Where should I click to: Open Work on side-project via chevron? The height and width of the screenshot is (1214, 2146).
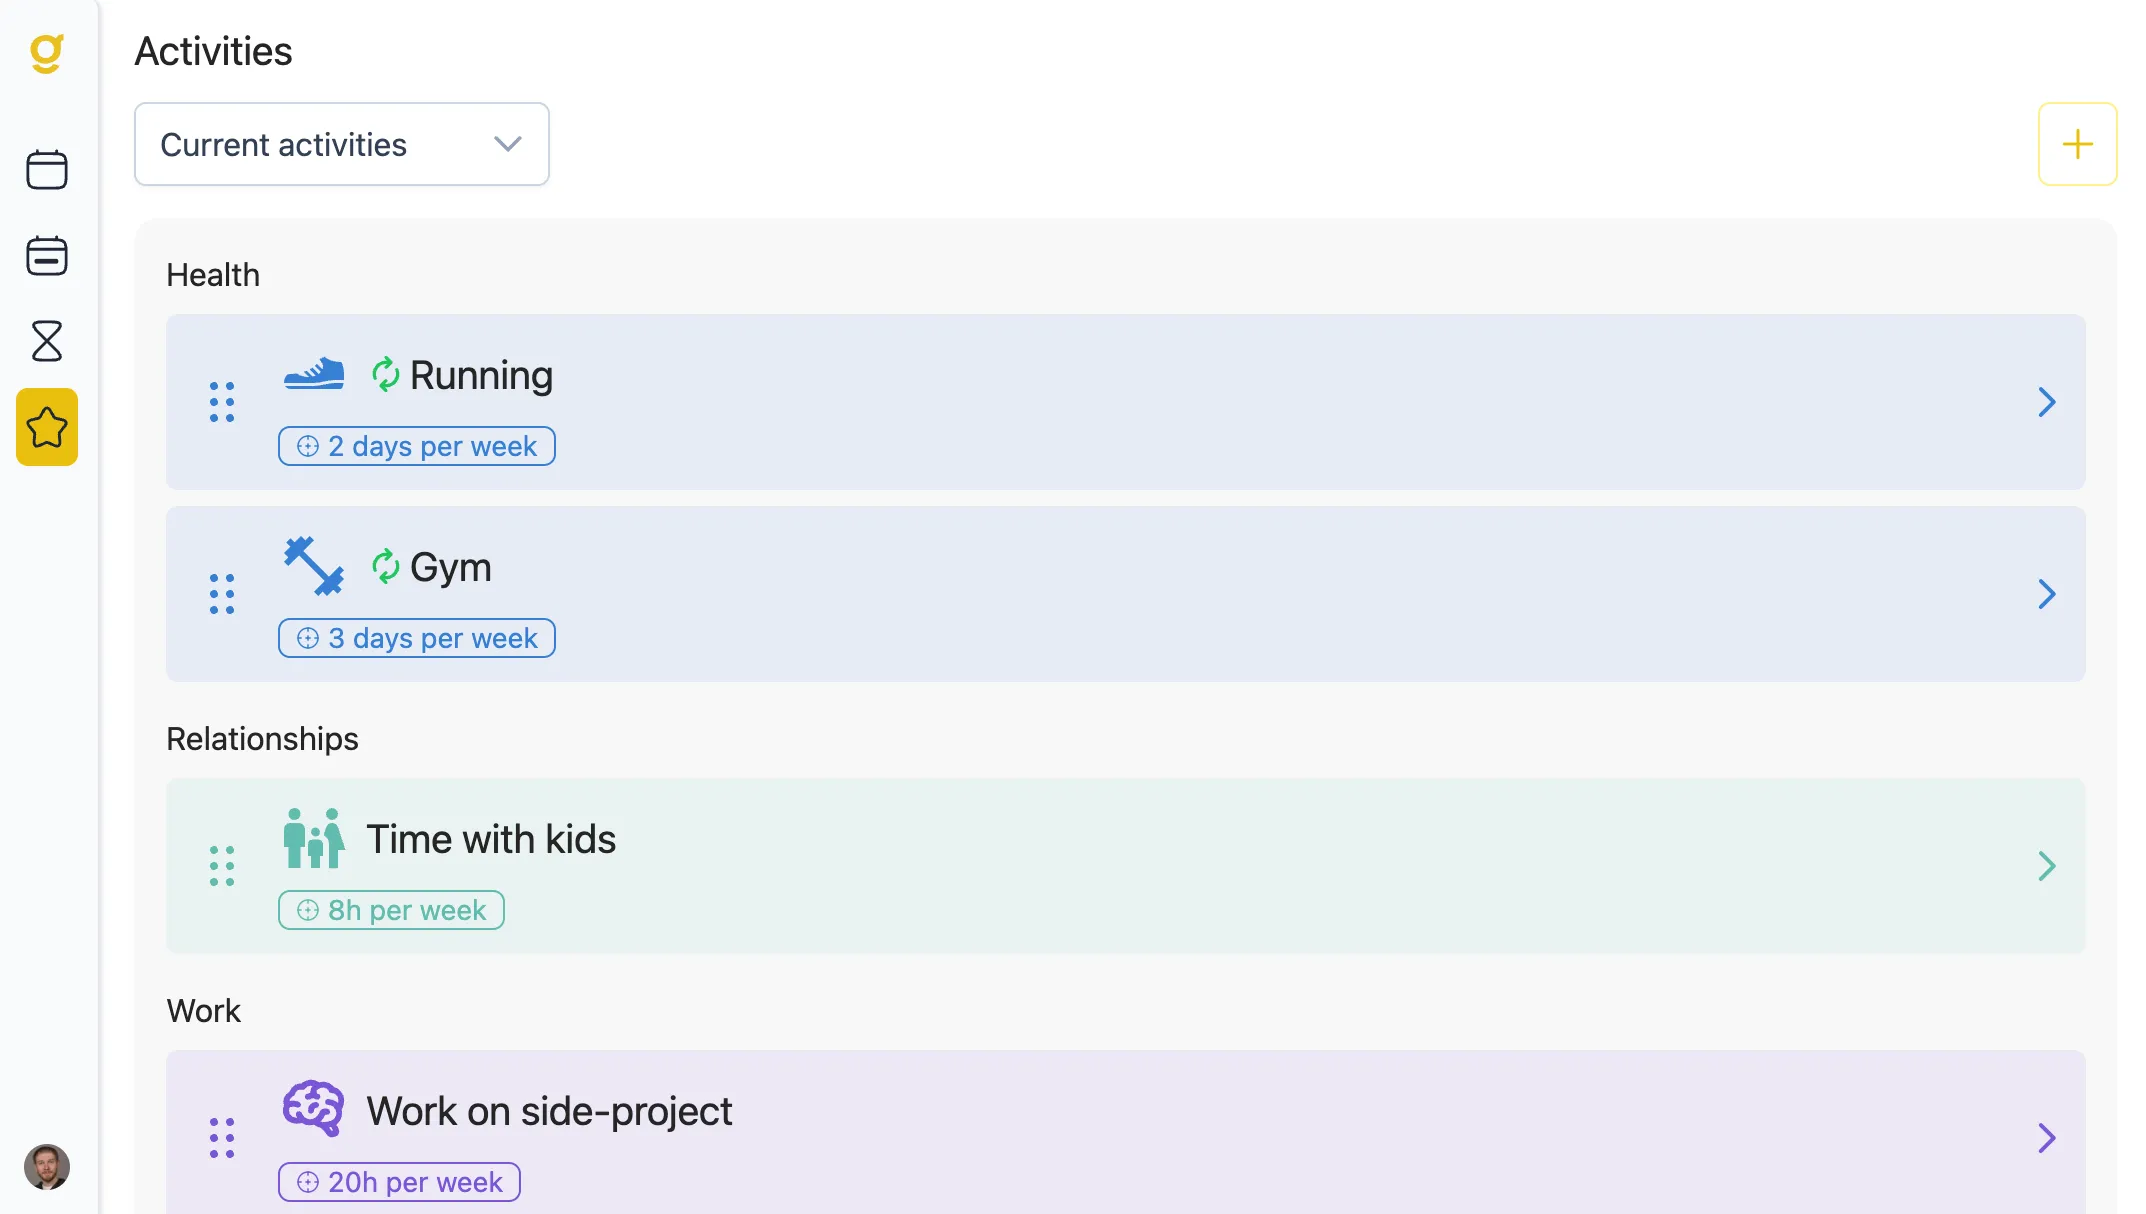coord(2048,1138)
